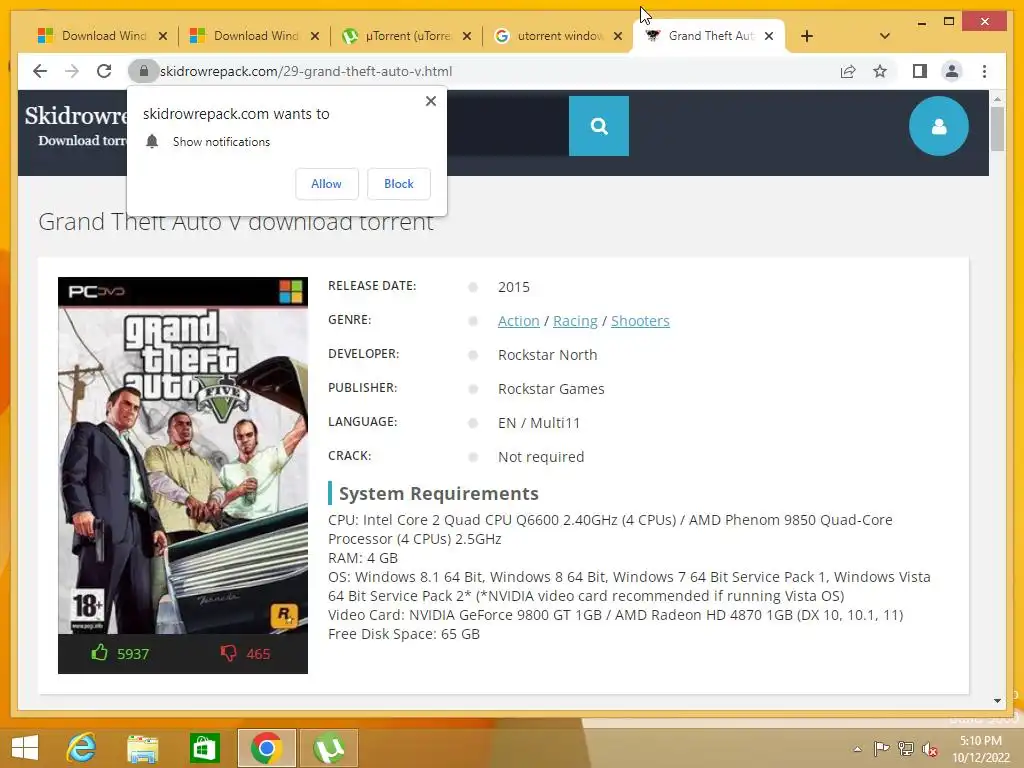The height and width of the screenshot is (768, 1024).
Task: Show hidden system tray icons
Action: click(x=857, y=749)
